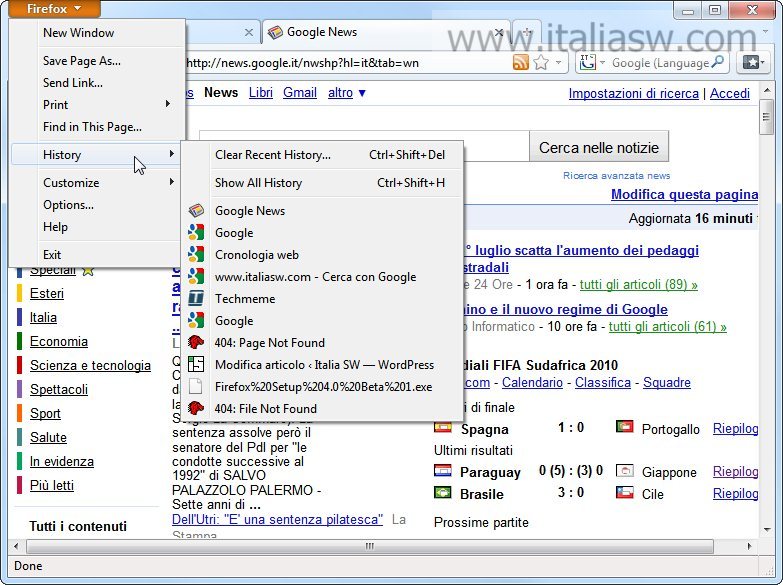This screenshot has height=585, width=783.
Task: Close the Google News tab
Action: pyautogui.click(x=498, y=32)
